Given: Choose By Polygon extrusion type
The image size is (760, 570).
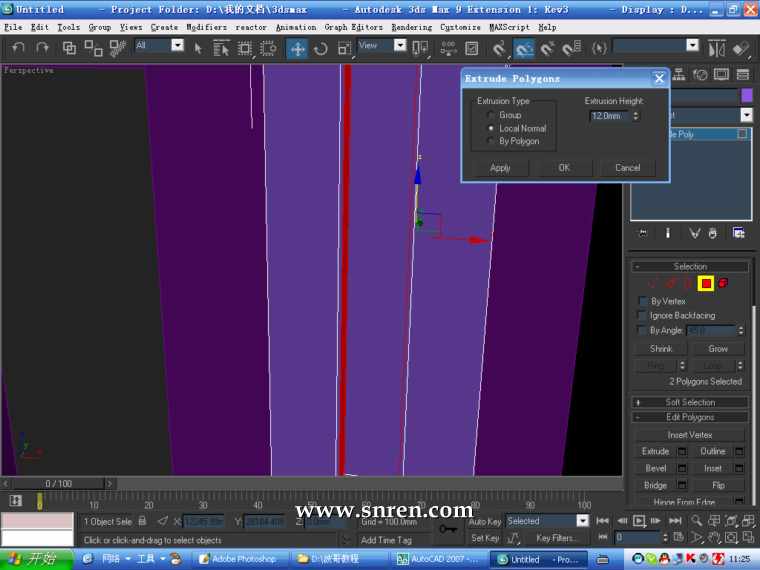Looking at the screenshot, I should [x=490, y=141].
